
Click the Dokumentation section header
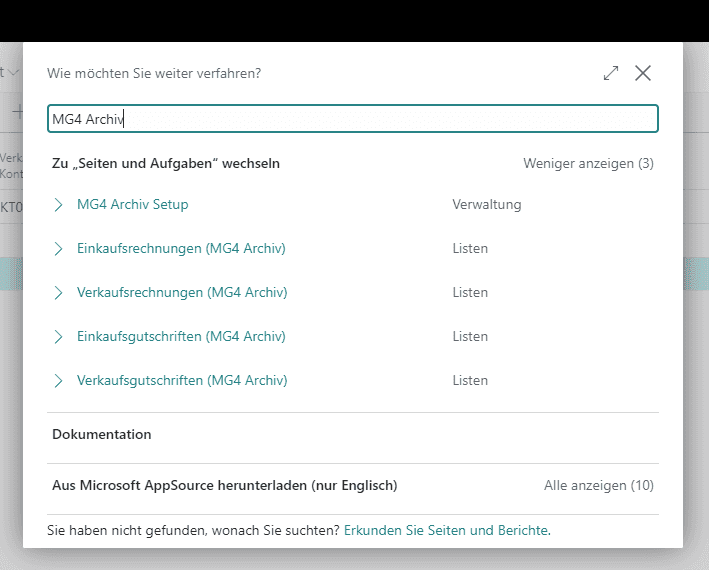point(102,435)
